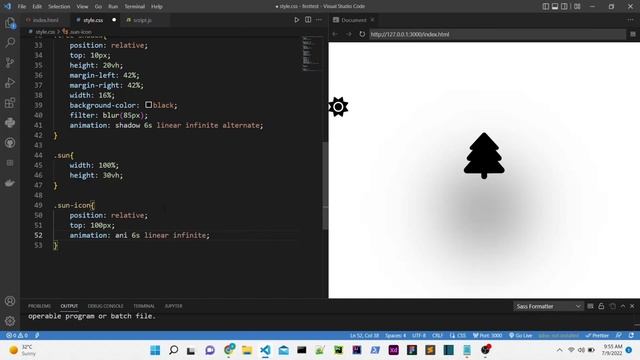The height and width of the screenshot is (360, 640).
Task: Switch to the Debug Console tab
Action: click(105, 306)
